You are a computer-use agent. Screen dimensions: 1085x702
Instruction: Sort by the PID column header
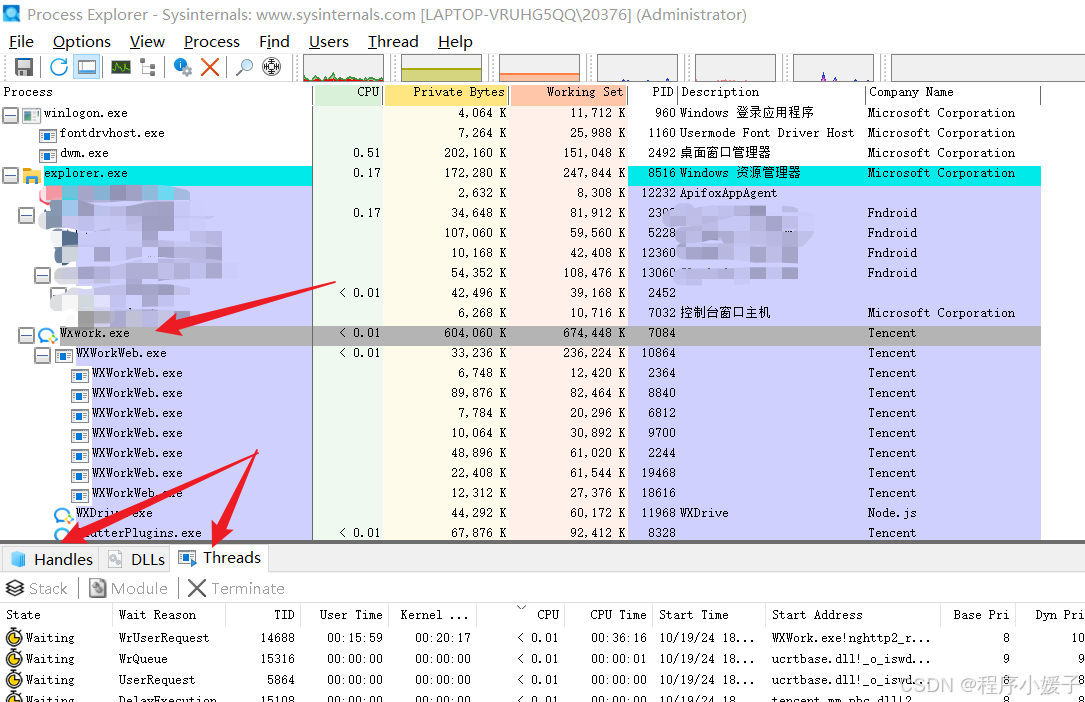pos(653,92)
